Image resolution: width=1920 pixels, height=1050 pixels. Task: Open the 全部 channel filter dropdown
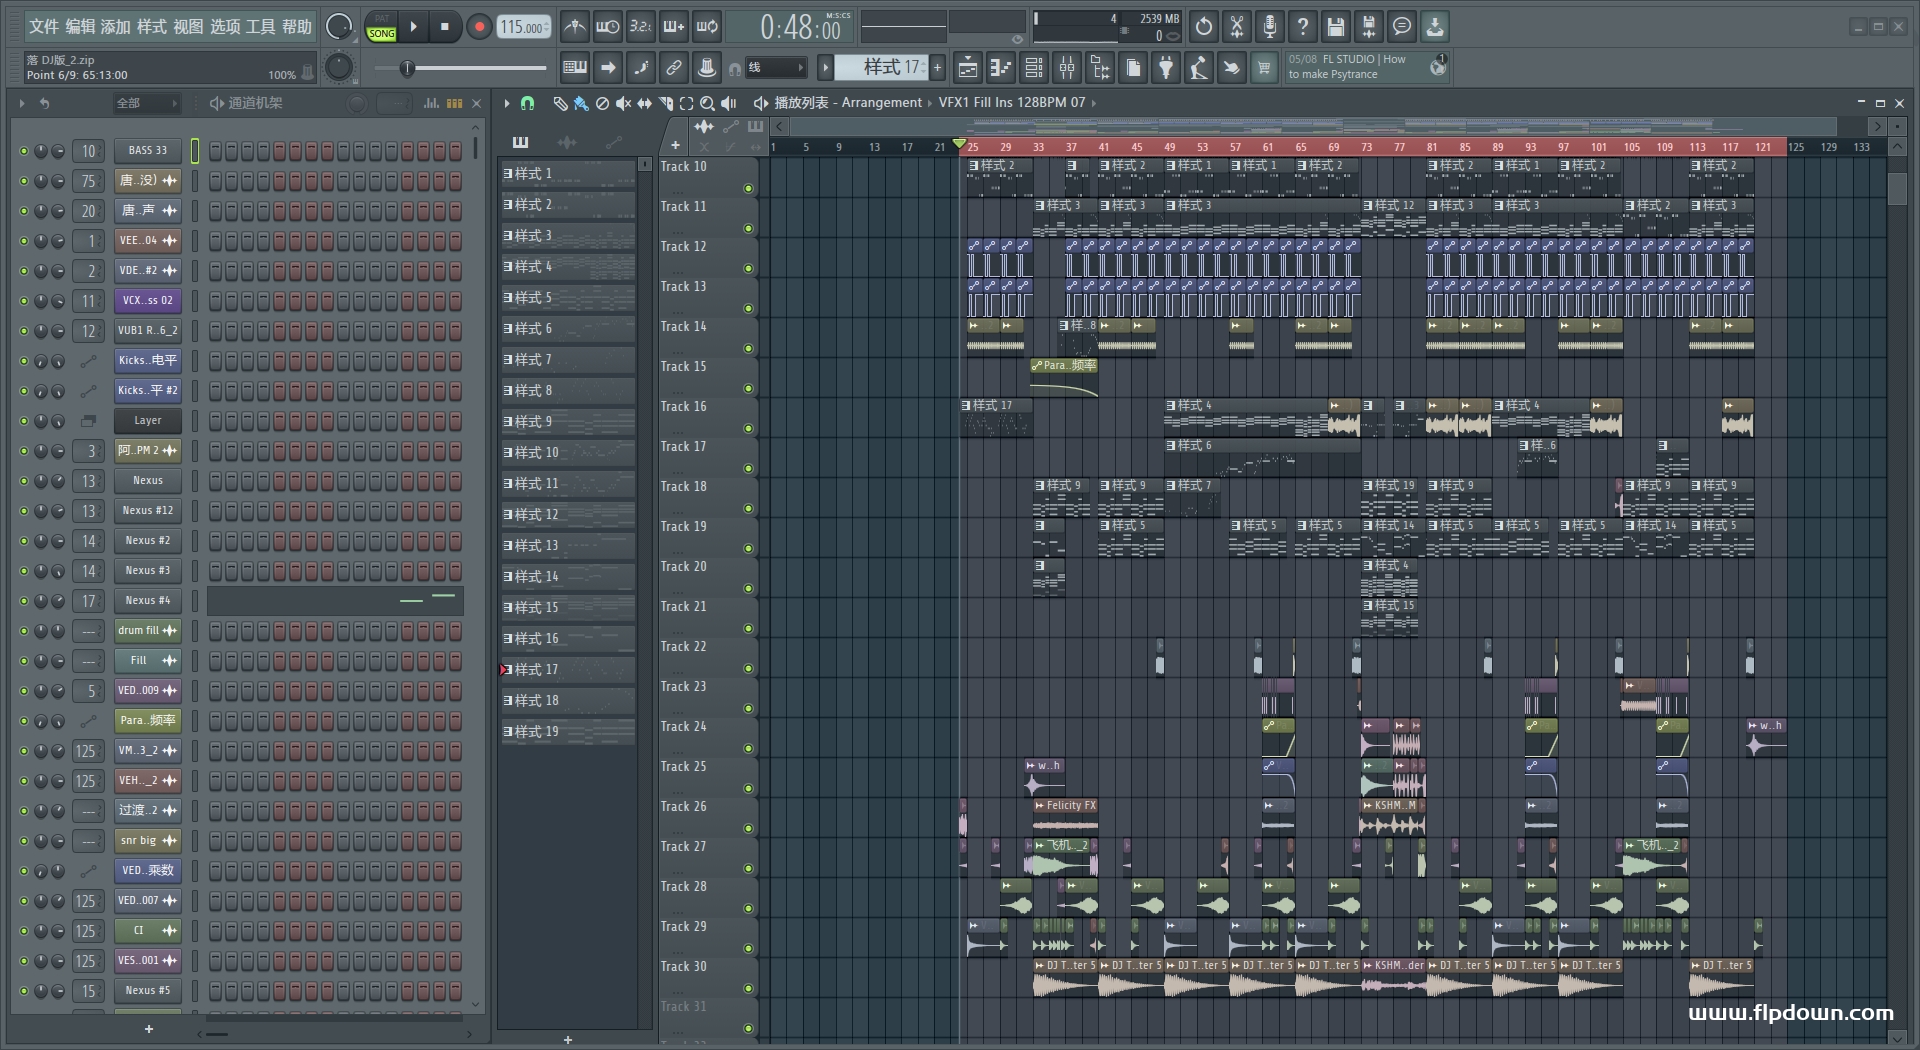(x=145, y=103)
